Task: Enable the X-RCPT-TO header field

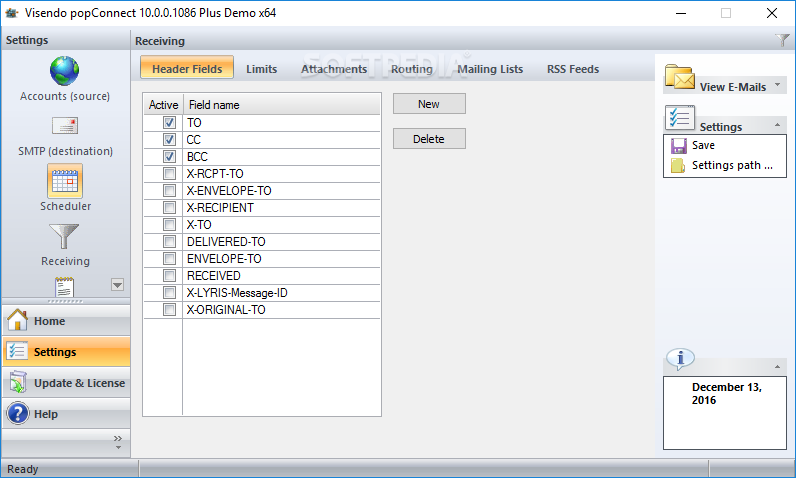Action: [x=169, y=174]
